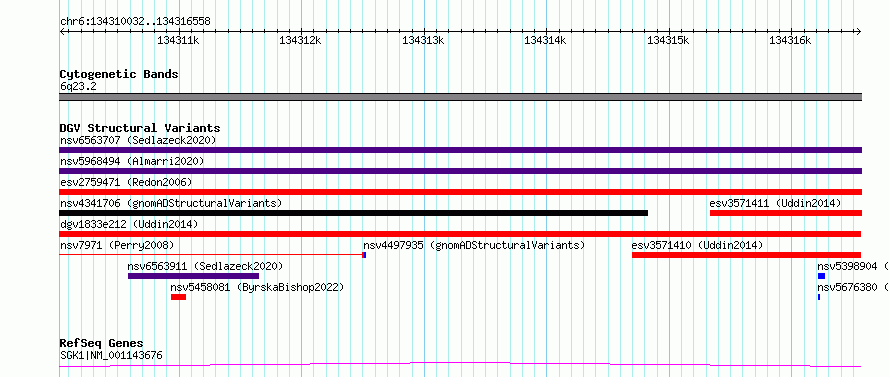
Task: Click the chr6:134310032..134316558 coordinate label
Action: [135, 22]
